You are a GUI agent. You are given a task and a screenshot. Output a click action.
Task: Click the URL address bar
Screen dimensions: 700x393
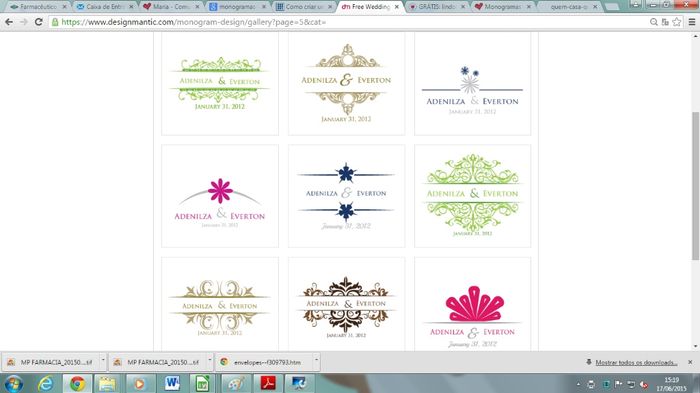click(x=348, y=22)
